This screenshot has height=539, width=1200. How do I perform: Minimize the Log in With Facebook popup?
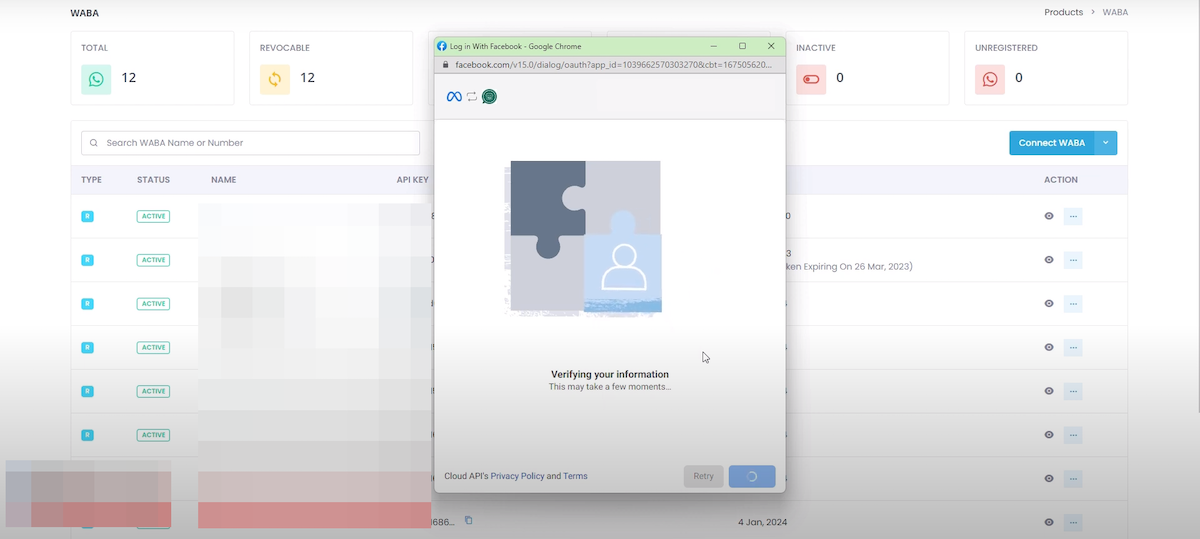(714, 46)
